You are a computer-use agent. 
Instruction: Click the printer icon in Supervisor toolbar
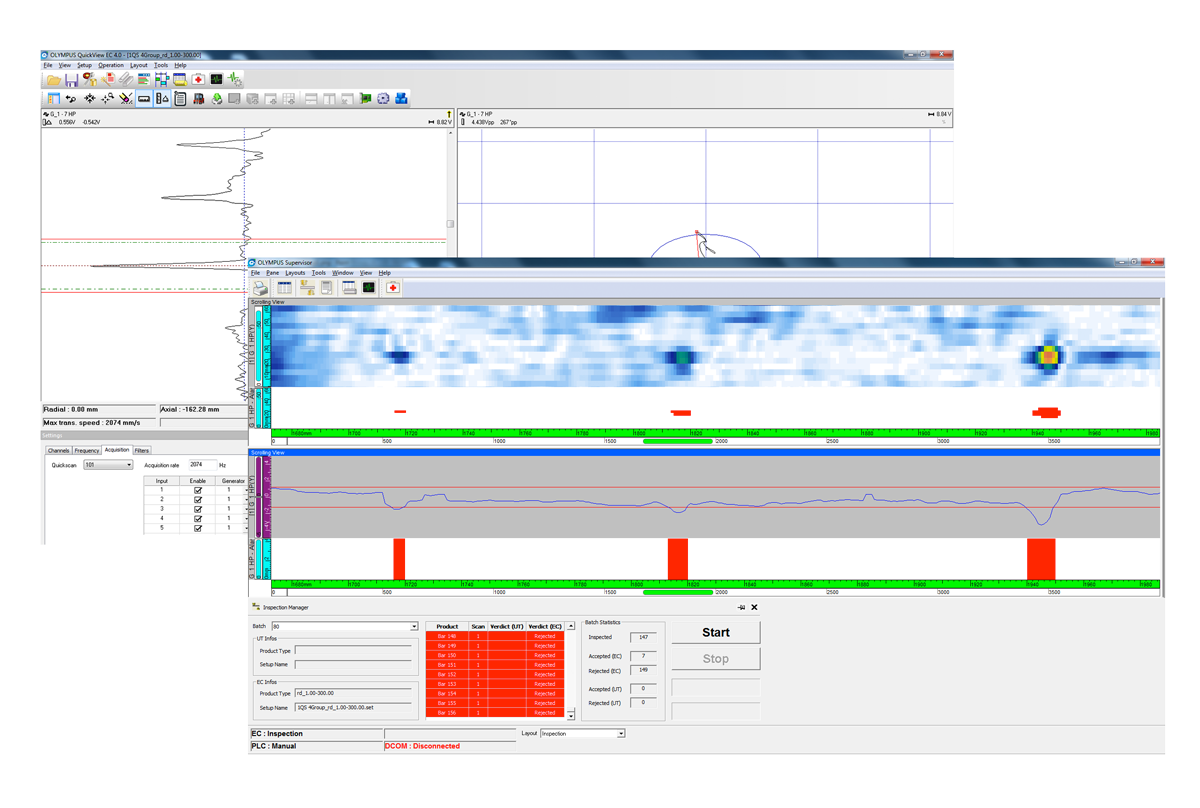[261, 288]
